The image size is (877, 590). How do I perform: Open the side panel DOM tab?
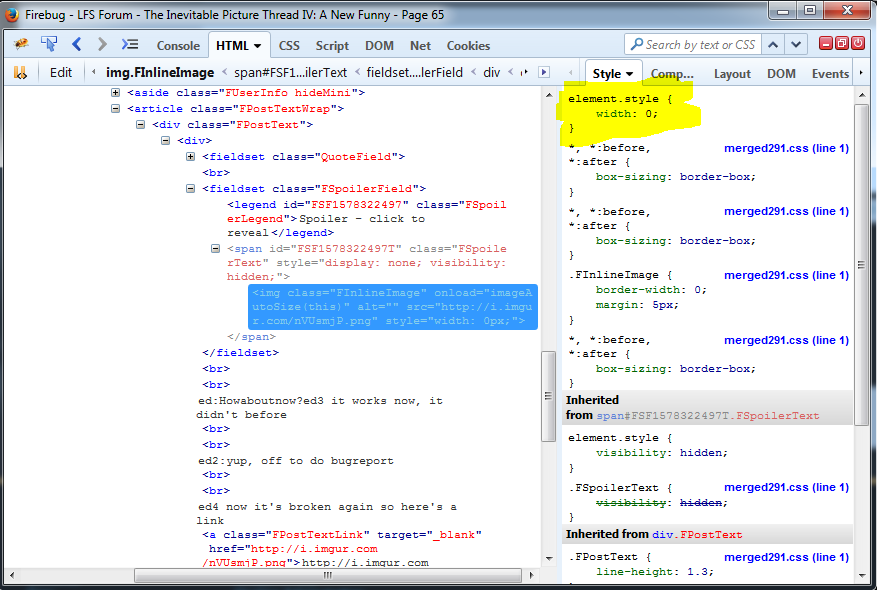point(781,74)
